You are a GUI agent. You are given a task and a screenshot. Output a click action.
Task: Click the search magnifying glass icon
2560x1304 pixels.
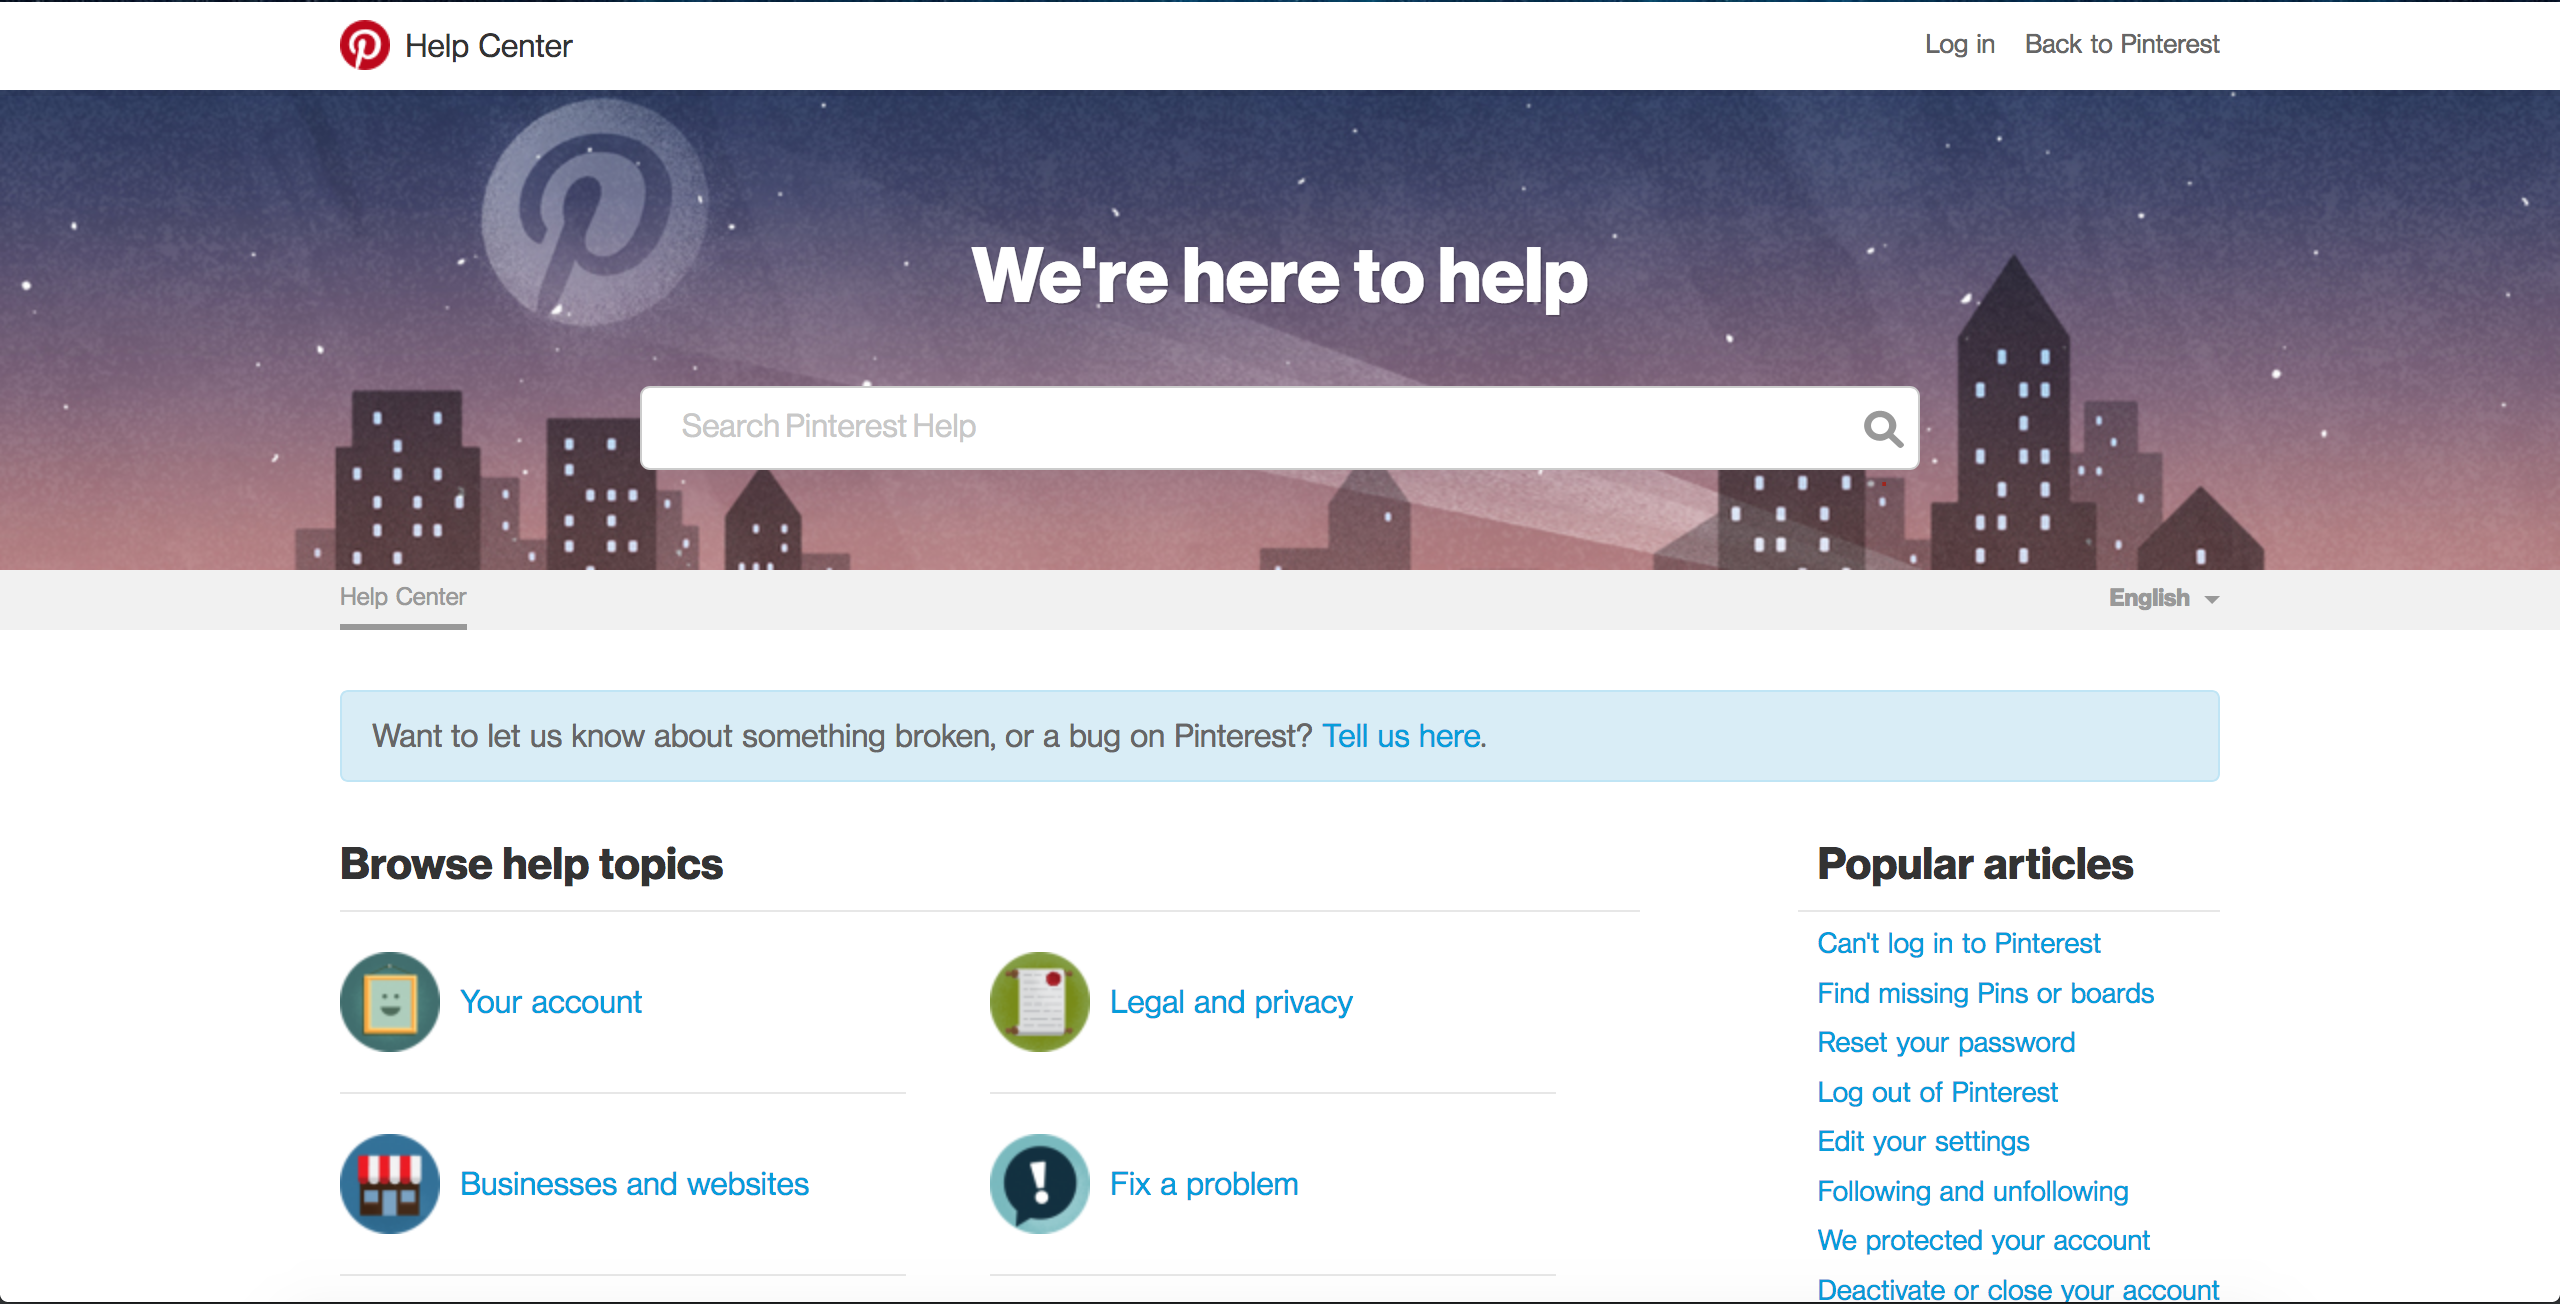pos(1882,426)
